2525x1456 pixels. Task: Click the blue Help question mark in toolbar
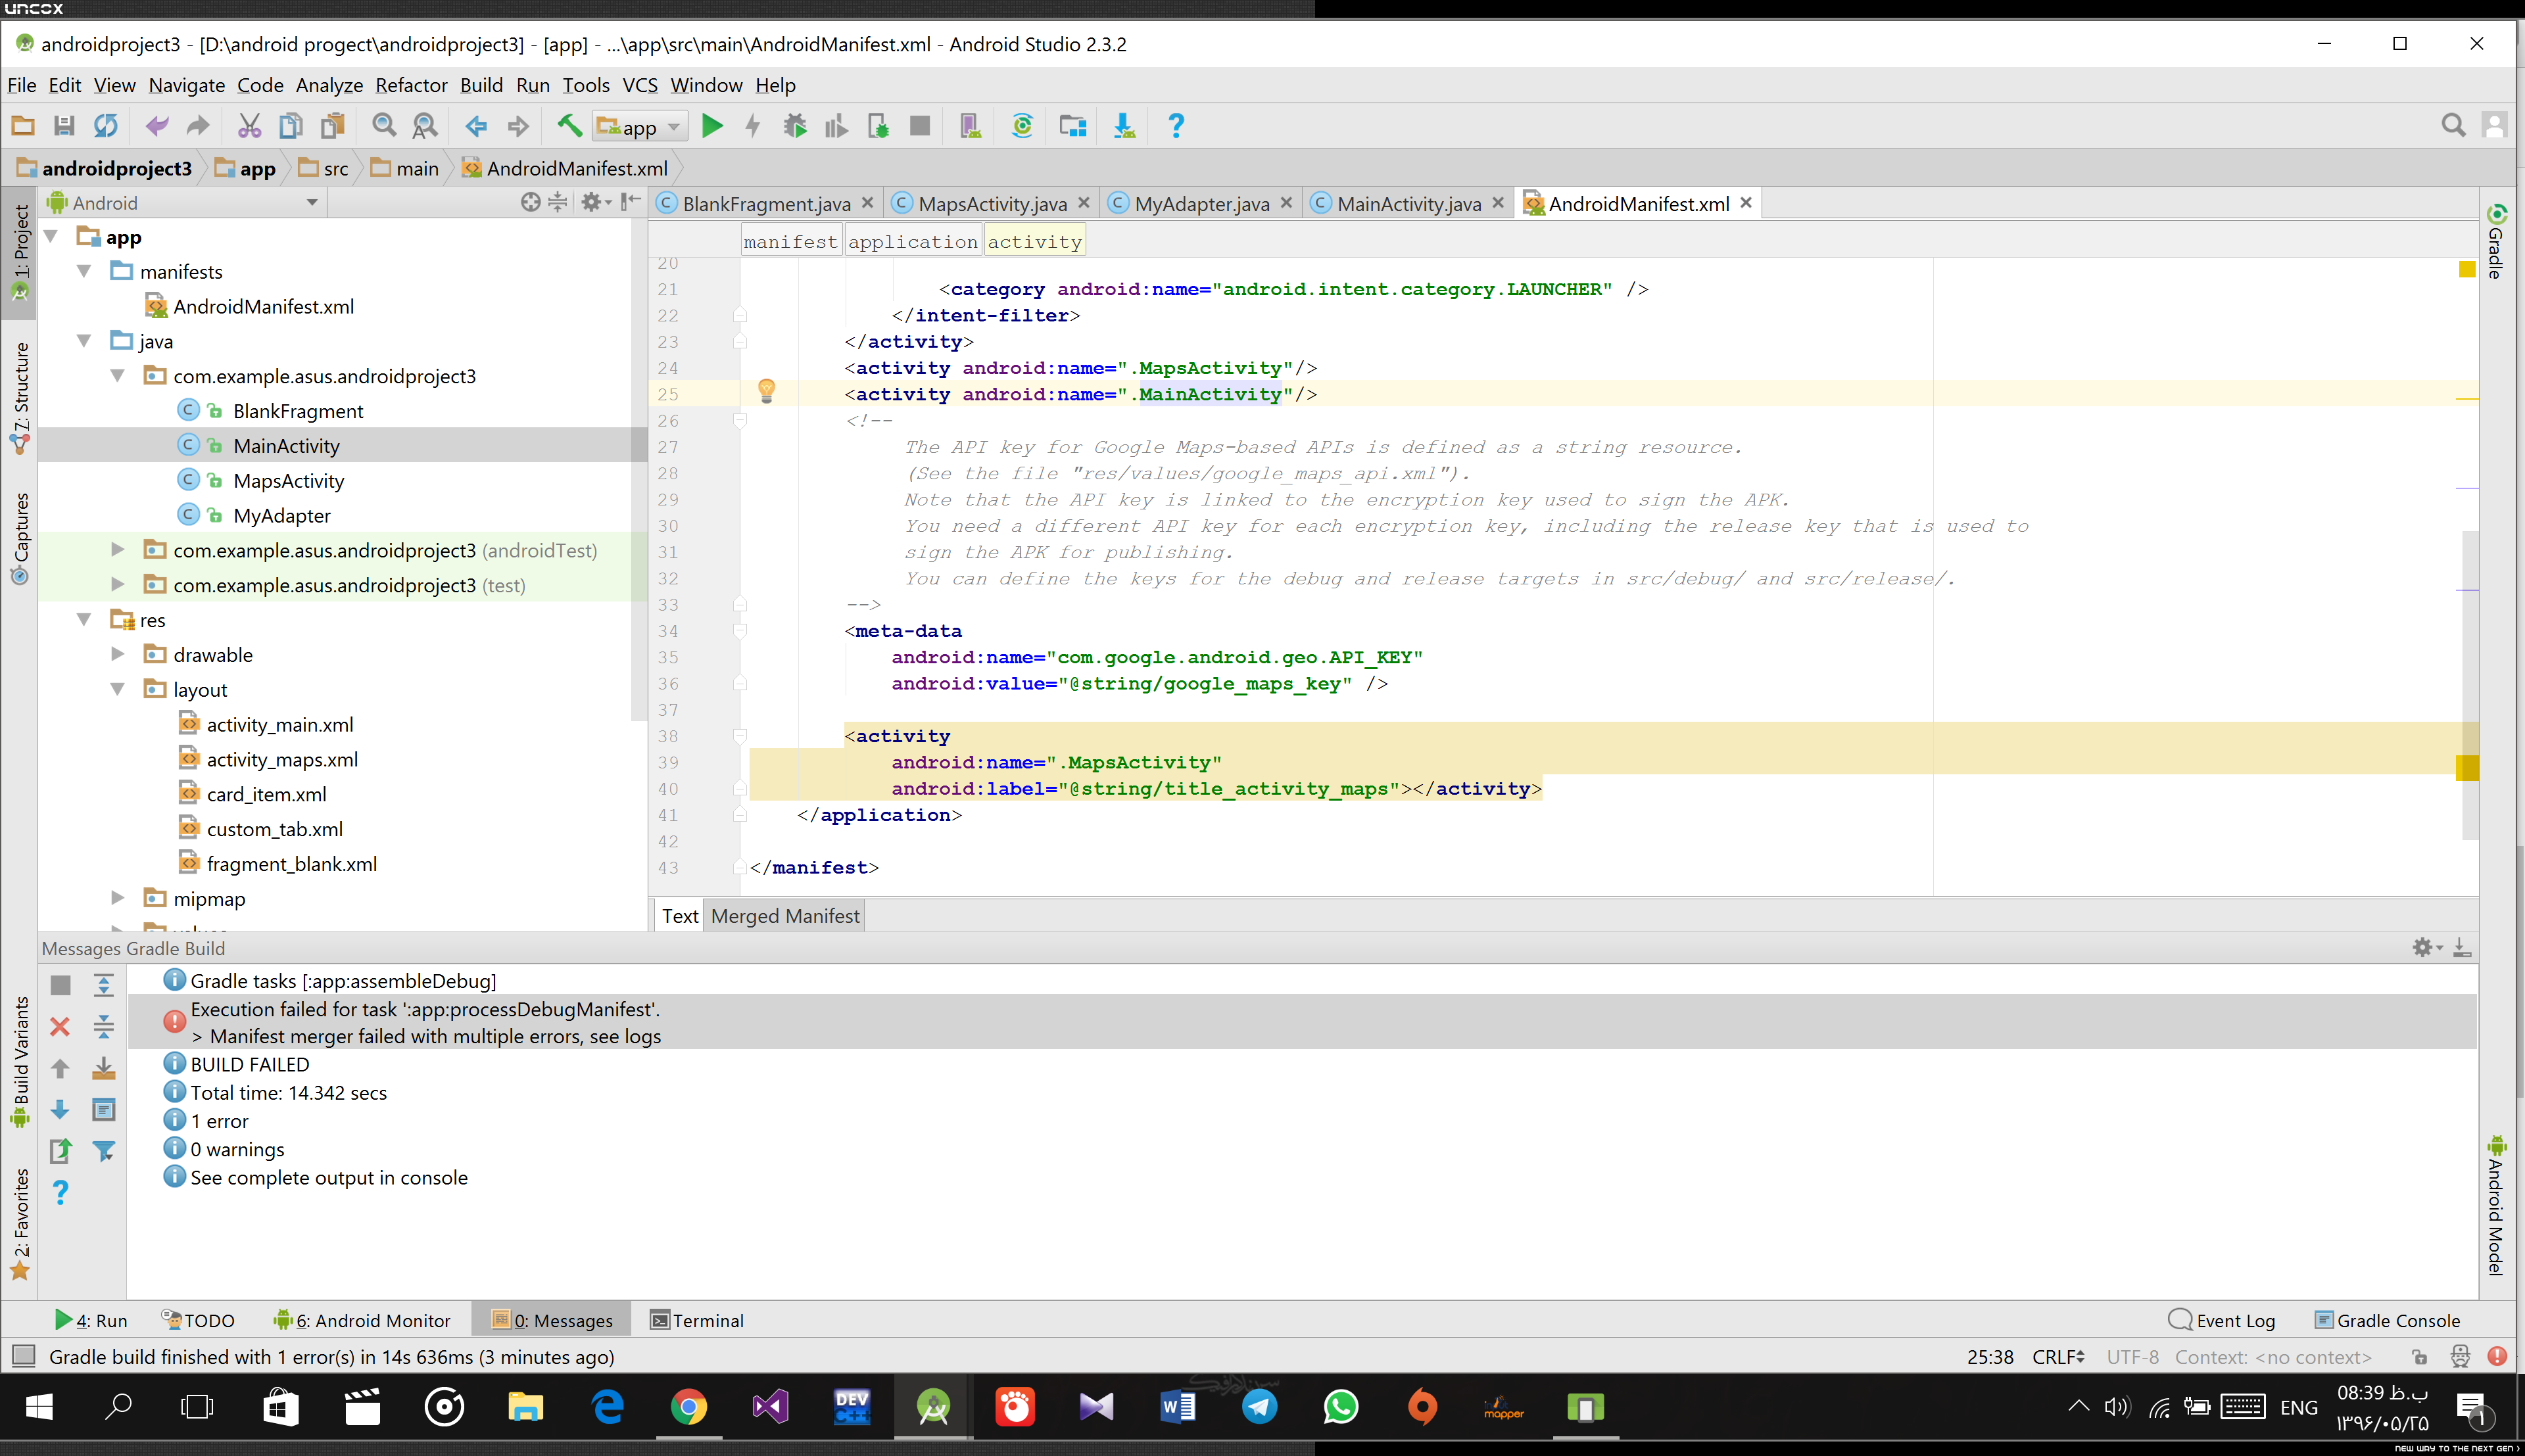pyautogui.click(x=1176, y=126)
